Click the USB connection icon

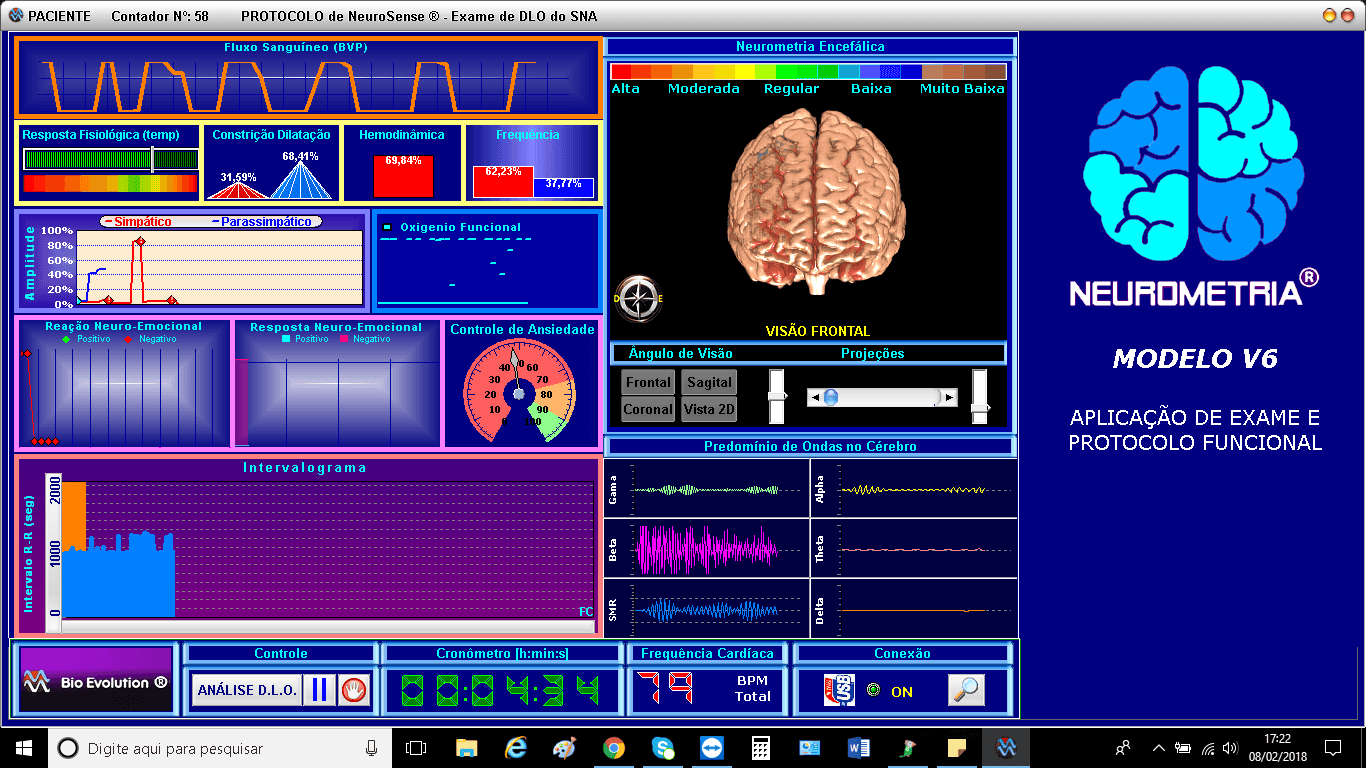pyautogui.click(x=839, y=690)
